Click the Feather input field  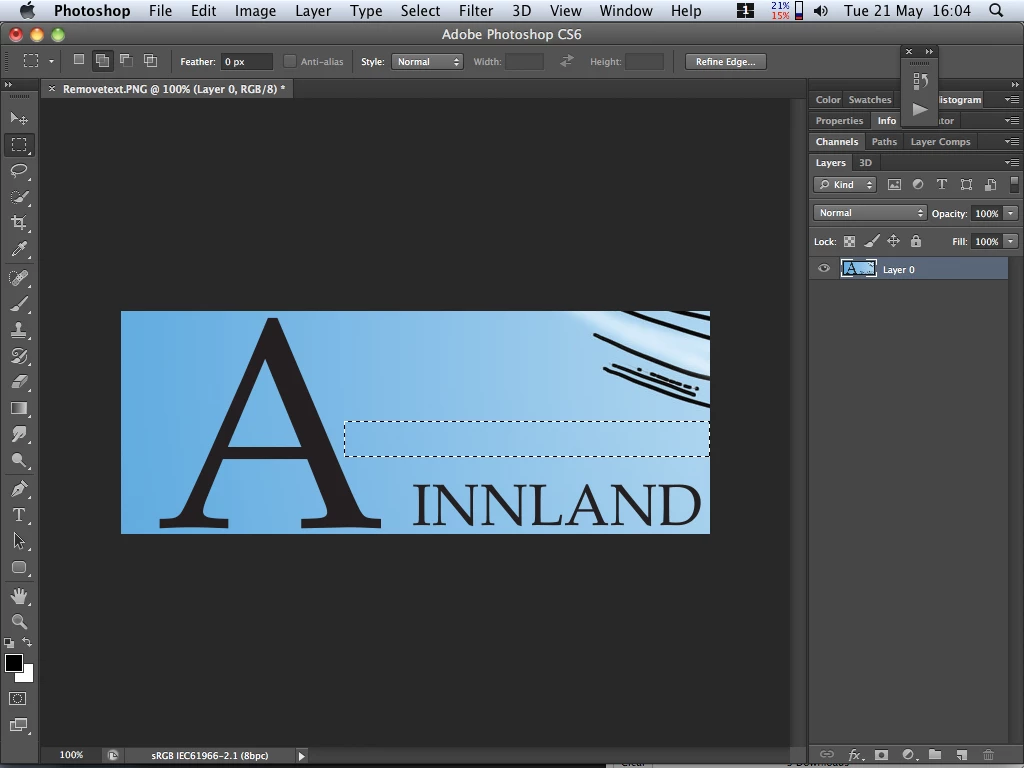pos(246,61)
